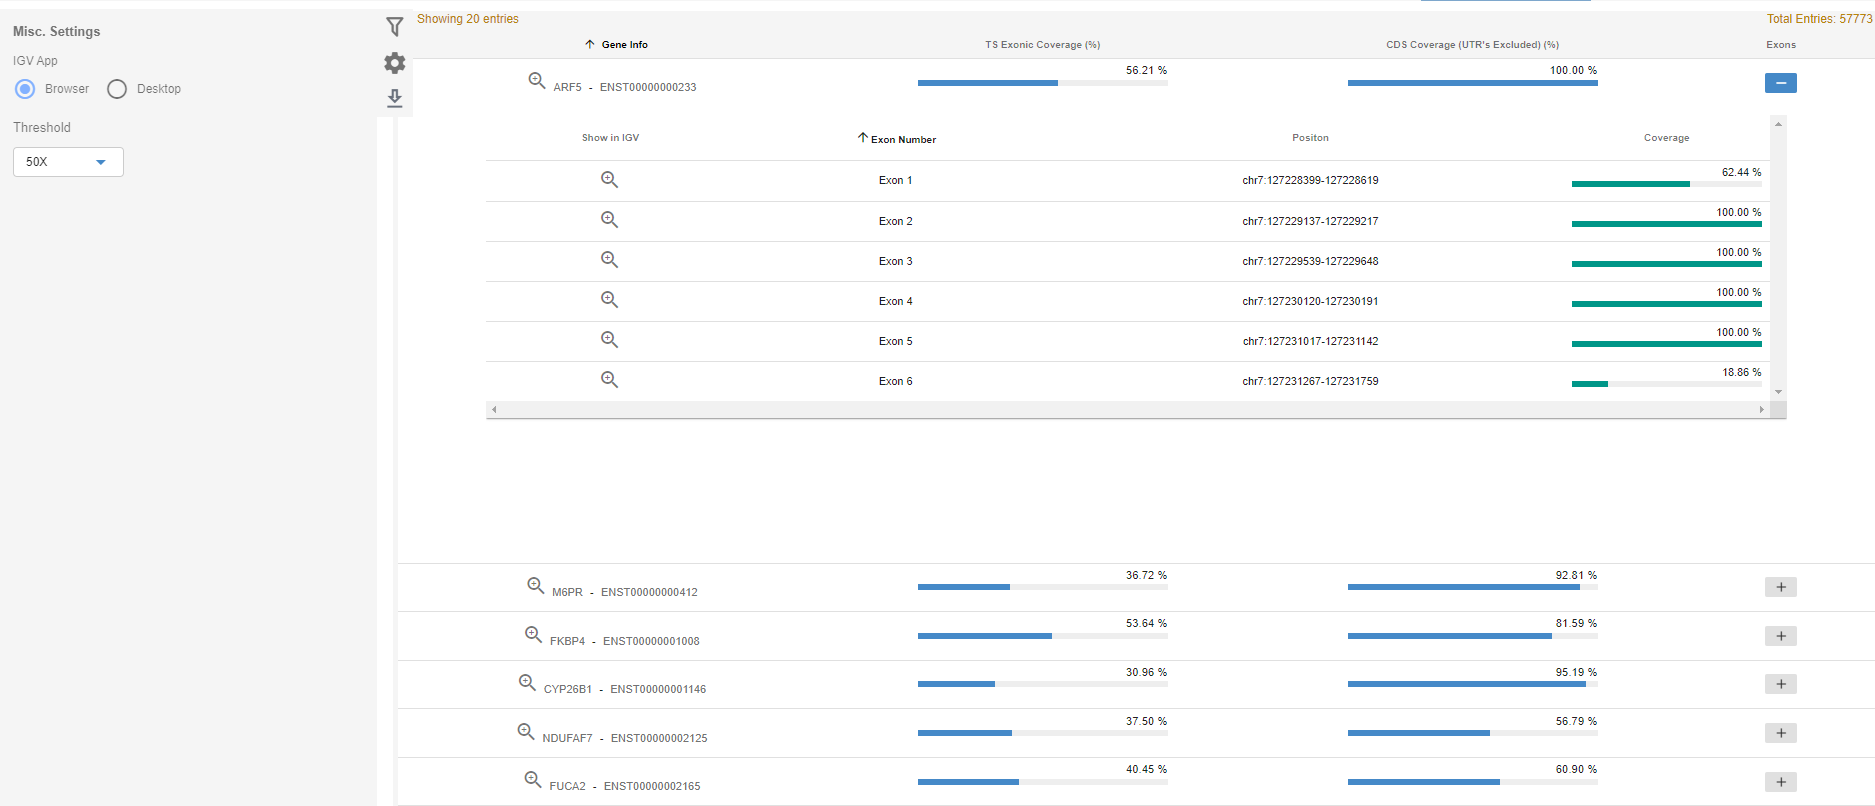
Task: Click FUCA2 - ENST00000002165 label
Action: [625, 786]
